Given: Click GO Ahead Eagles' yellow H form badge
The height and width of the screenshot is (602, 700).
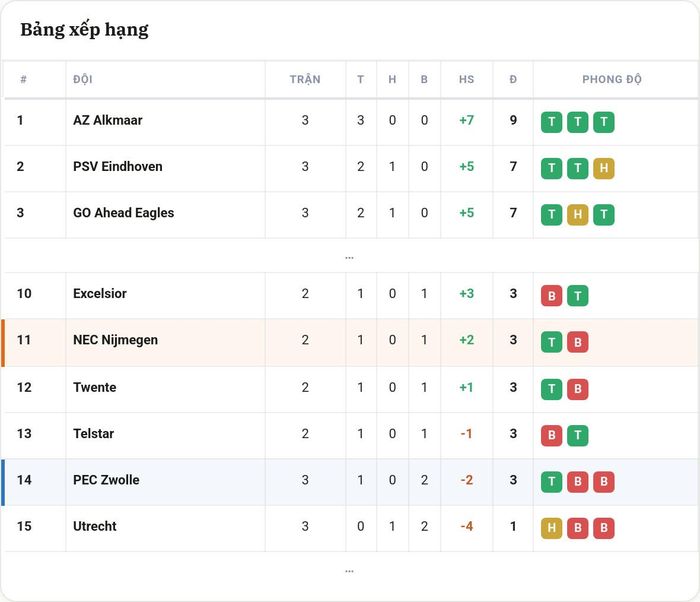Looking at the screenshot, I should tap(577, 215).
